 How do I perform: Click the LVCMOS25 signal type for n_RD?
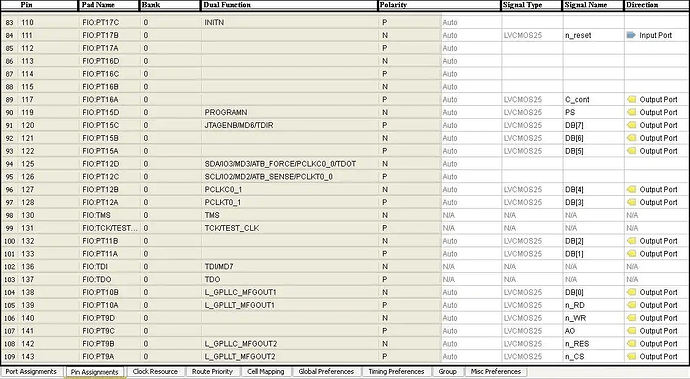click(x=523, y=305)
